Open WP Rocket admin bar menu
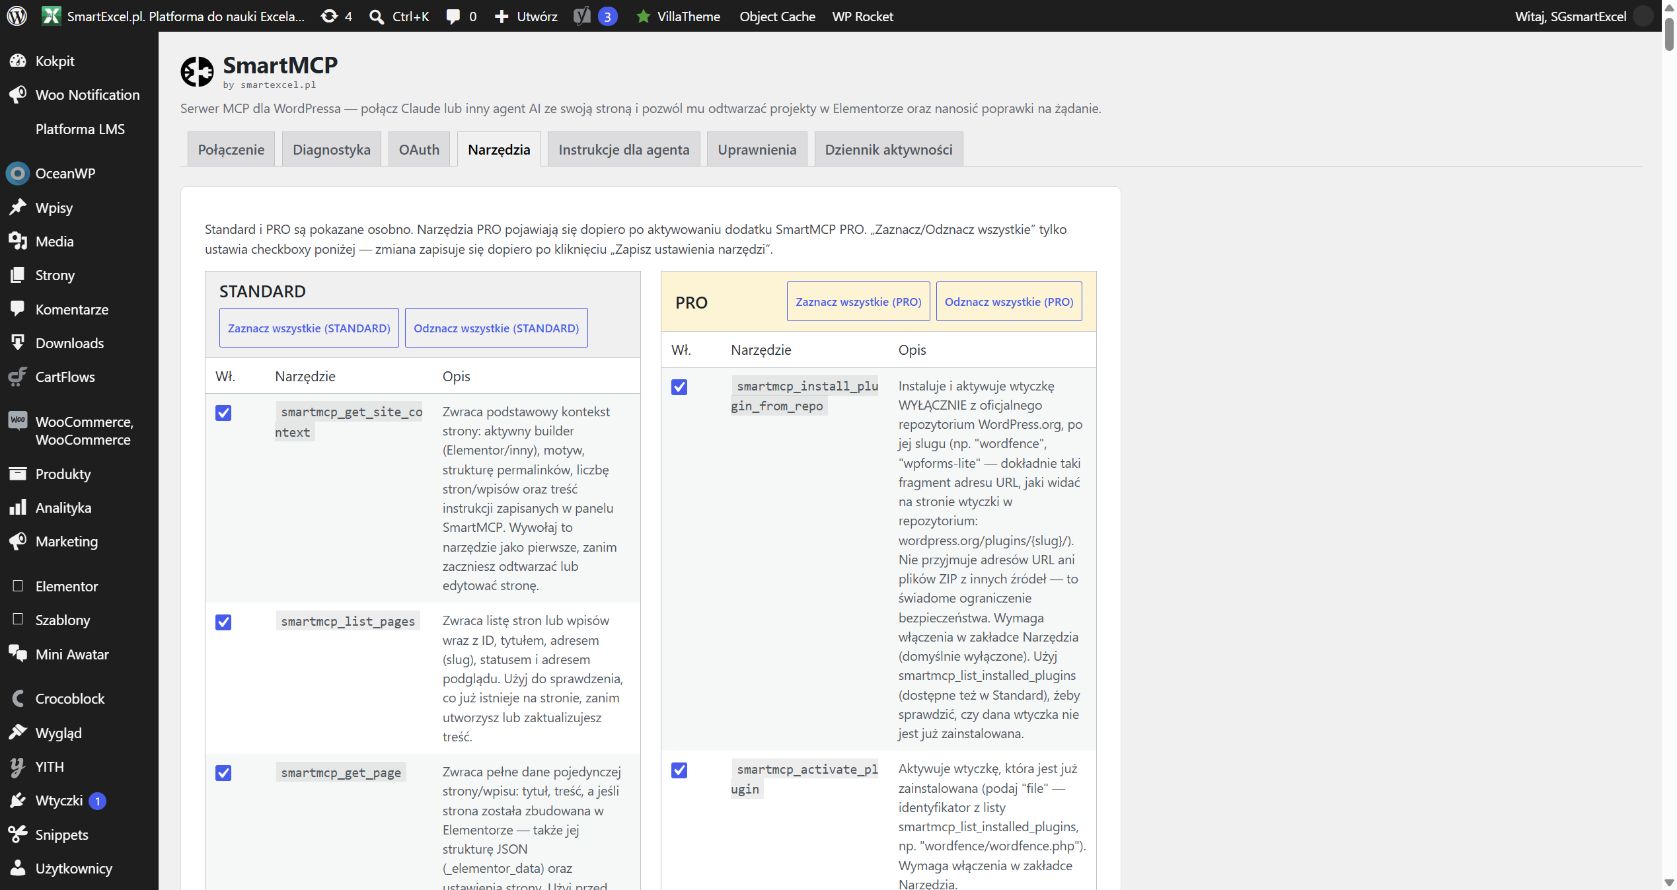 863,16
